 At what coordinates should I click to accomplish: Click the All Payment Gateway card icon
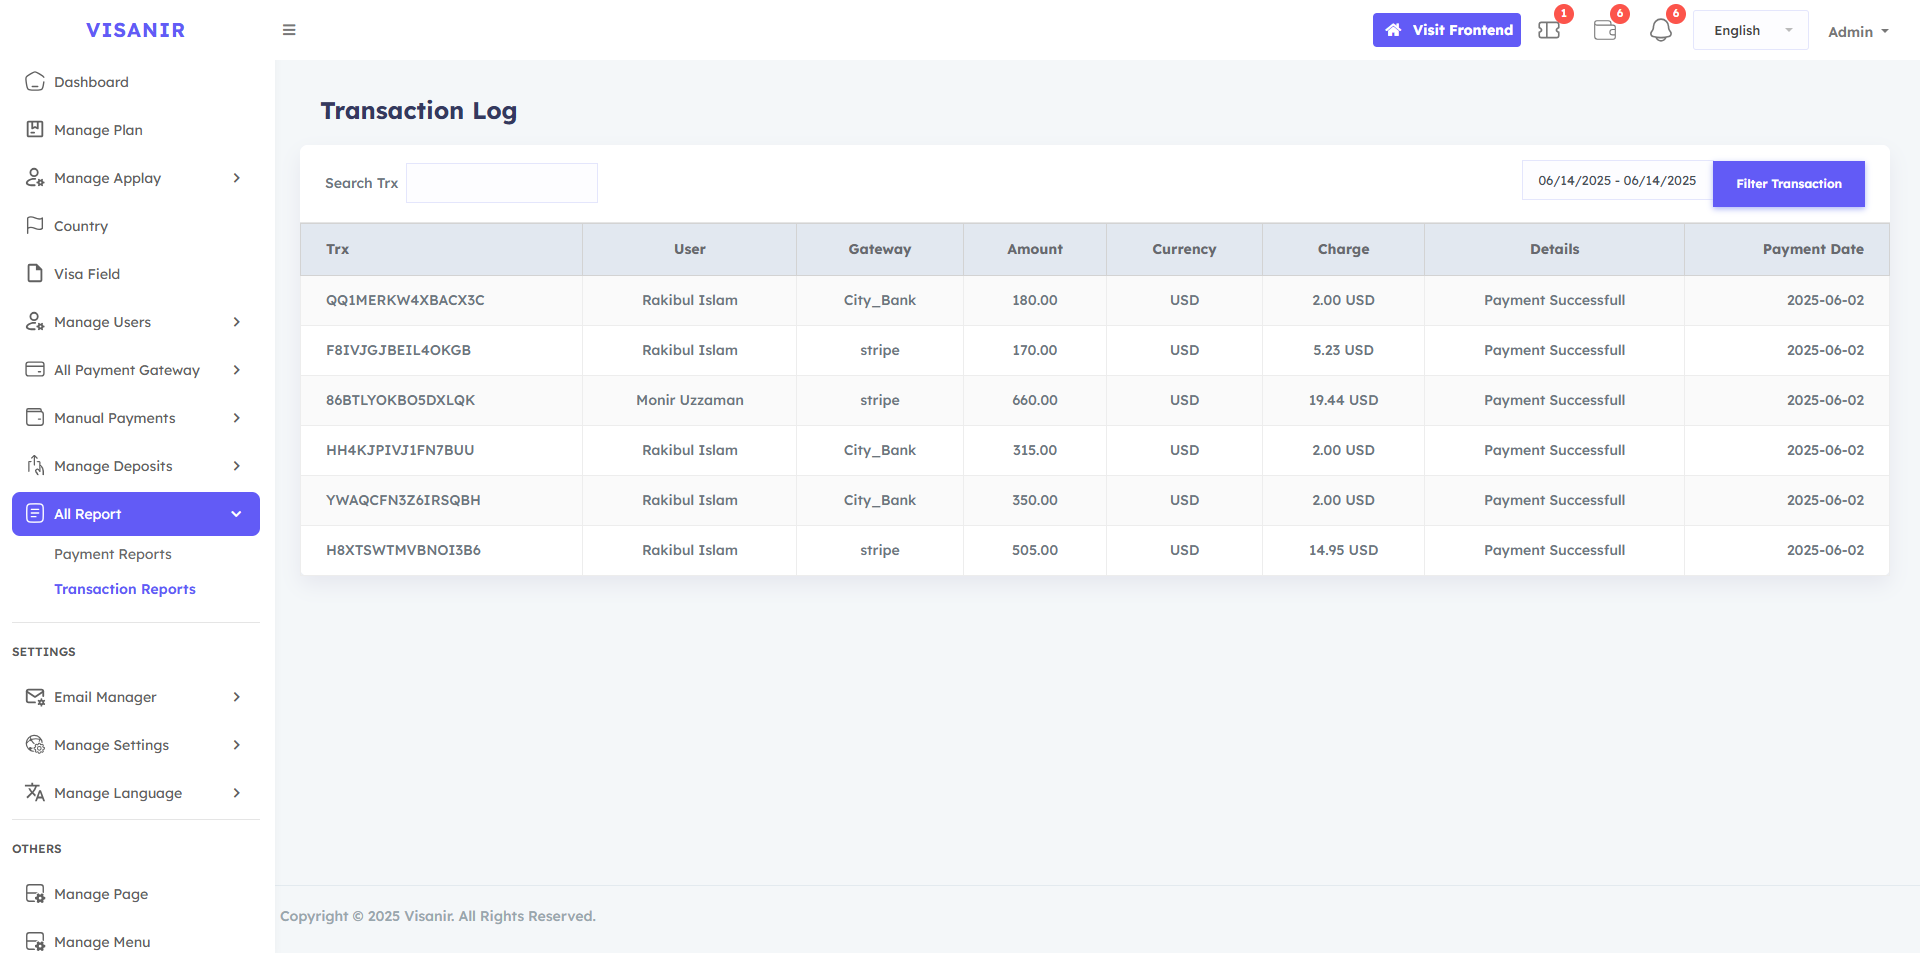point(35,369)
